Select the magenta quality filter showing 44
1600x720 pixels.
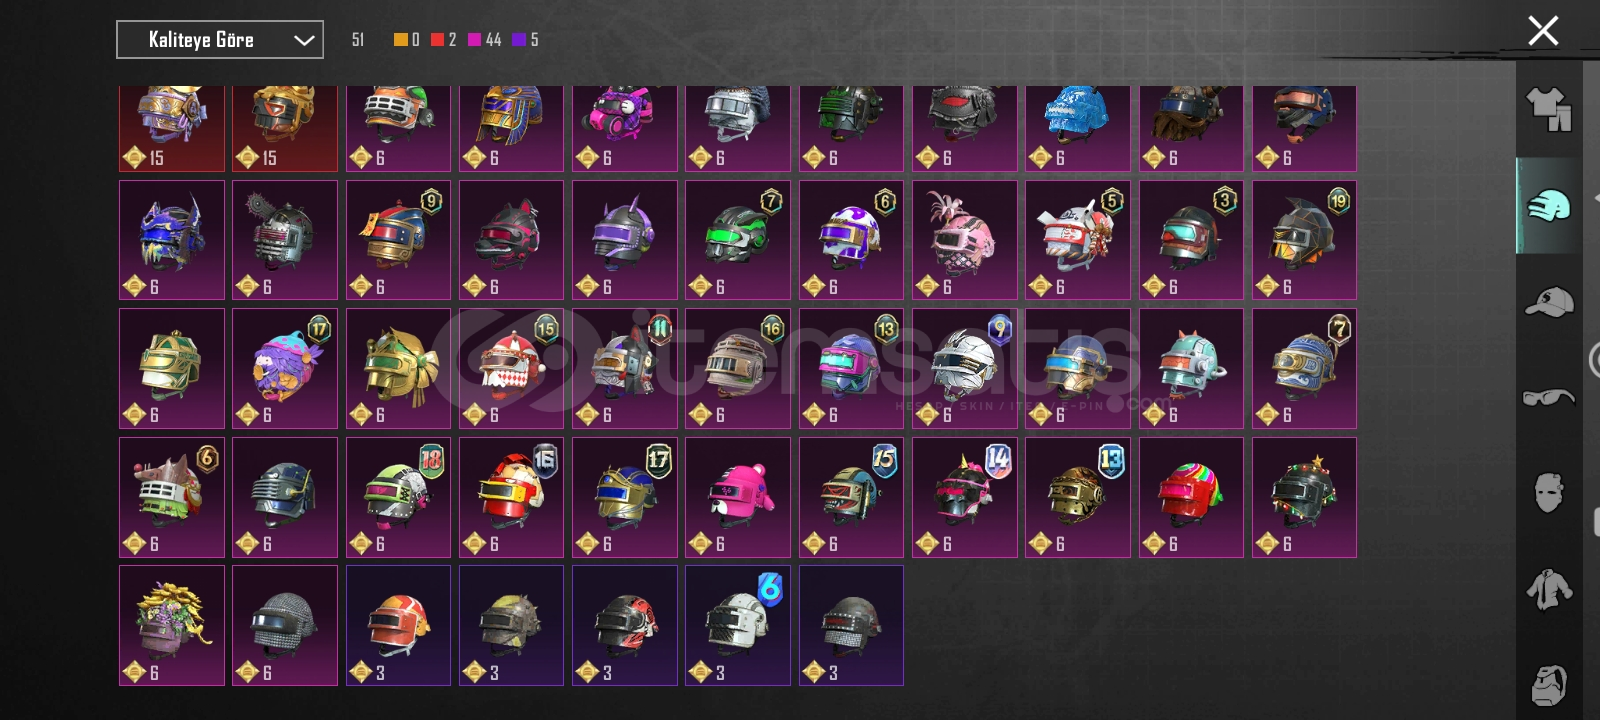click(474, 40)
